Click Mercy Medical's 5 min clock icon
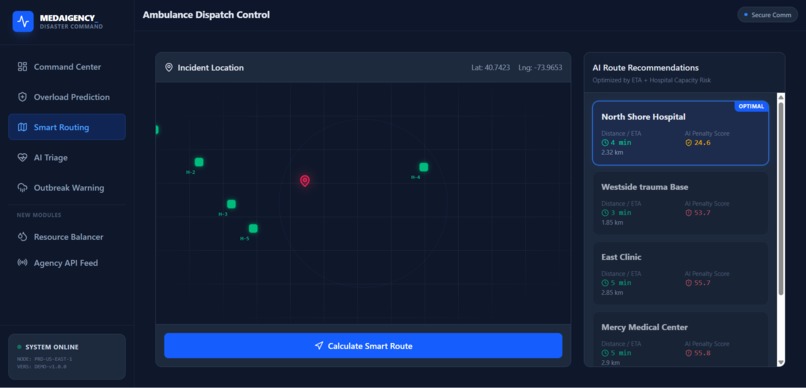Viewport: 806px width, 388px height. click(605, 353)
